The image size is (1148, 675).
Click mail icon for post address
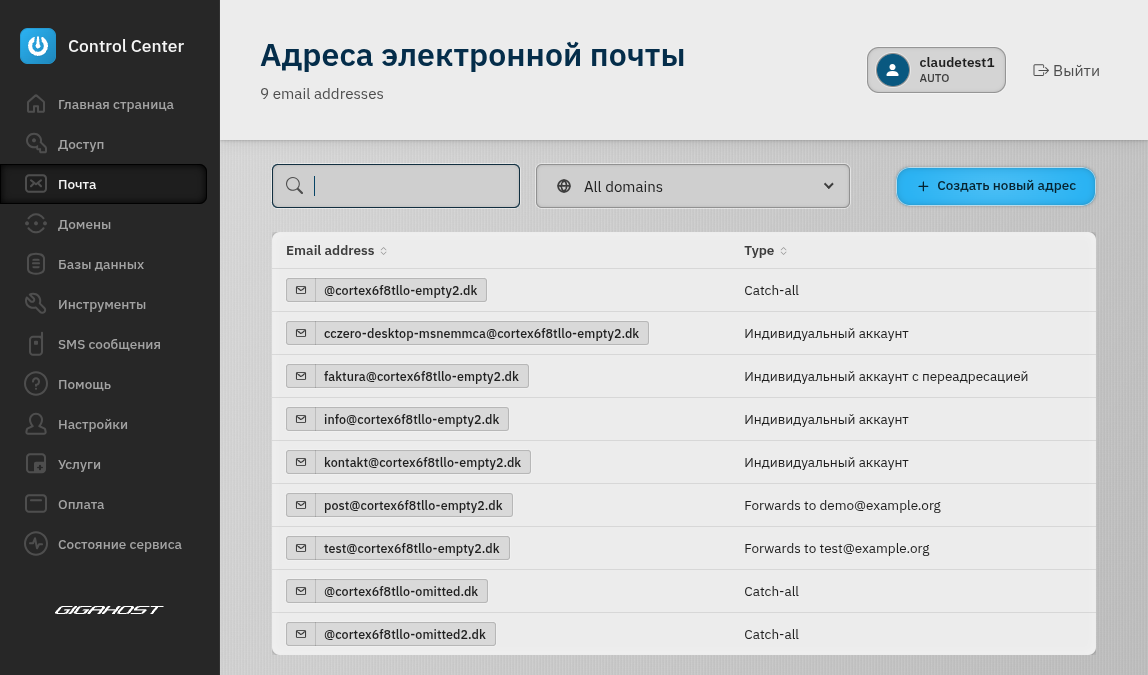[x=301, y=505]
